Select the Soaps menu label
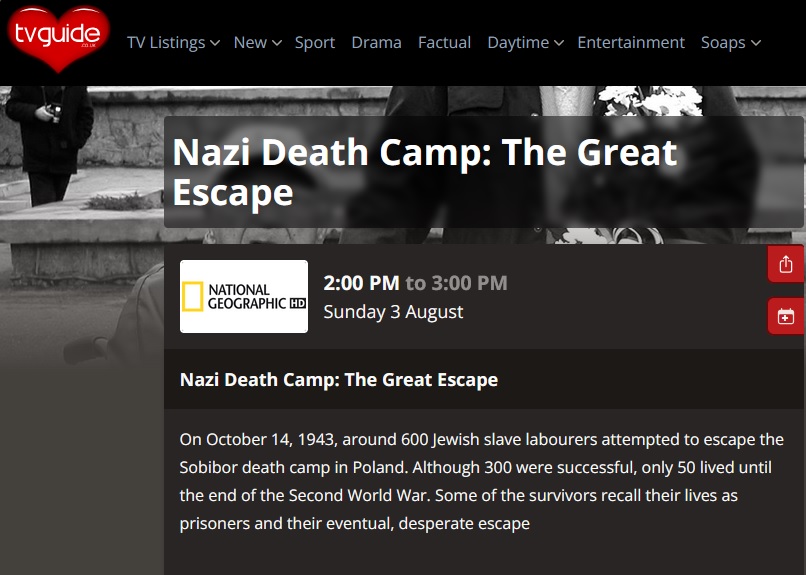 coord(723,43)
